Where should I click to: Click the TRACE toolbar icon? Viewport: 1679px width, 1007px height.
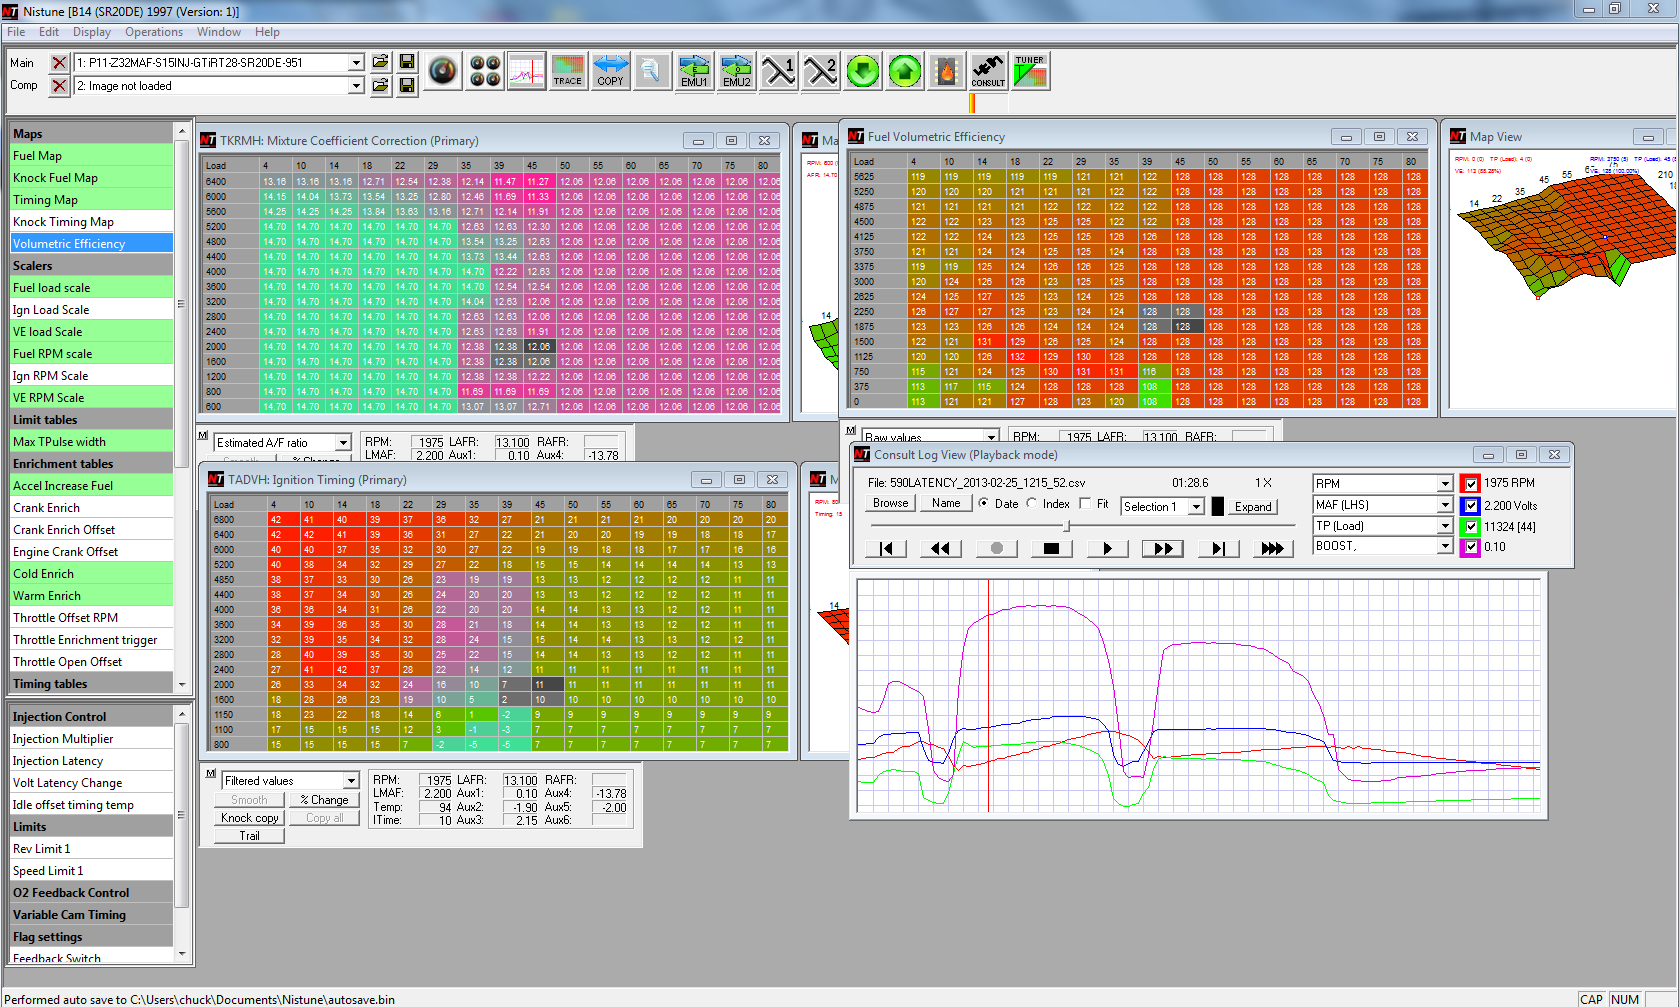click(568, 71)
